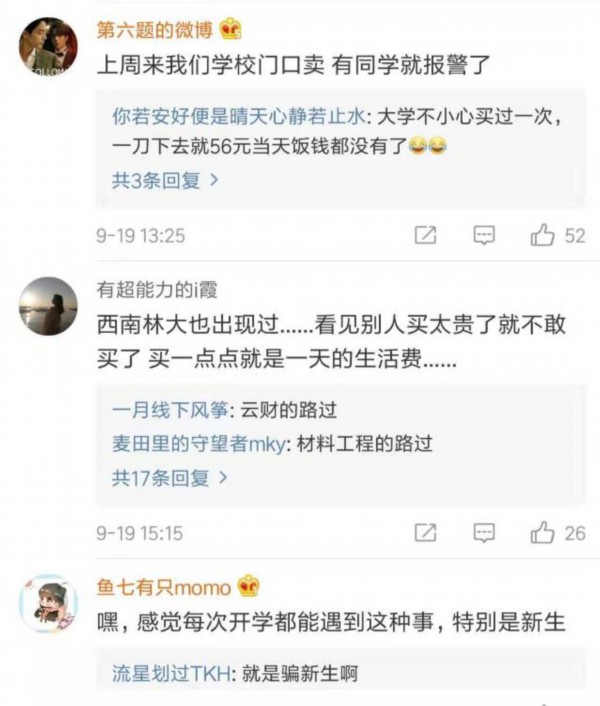Open the reply icon on the 9-19 13:25 comment
The width and height of the screenshot is (600, 706).
484,235
